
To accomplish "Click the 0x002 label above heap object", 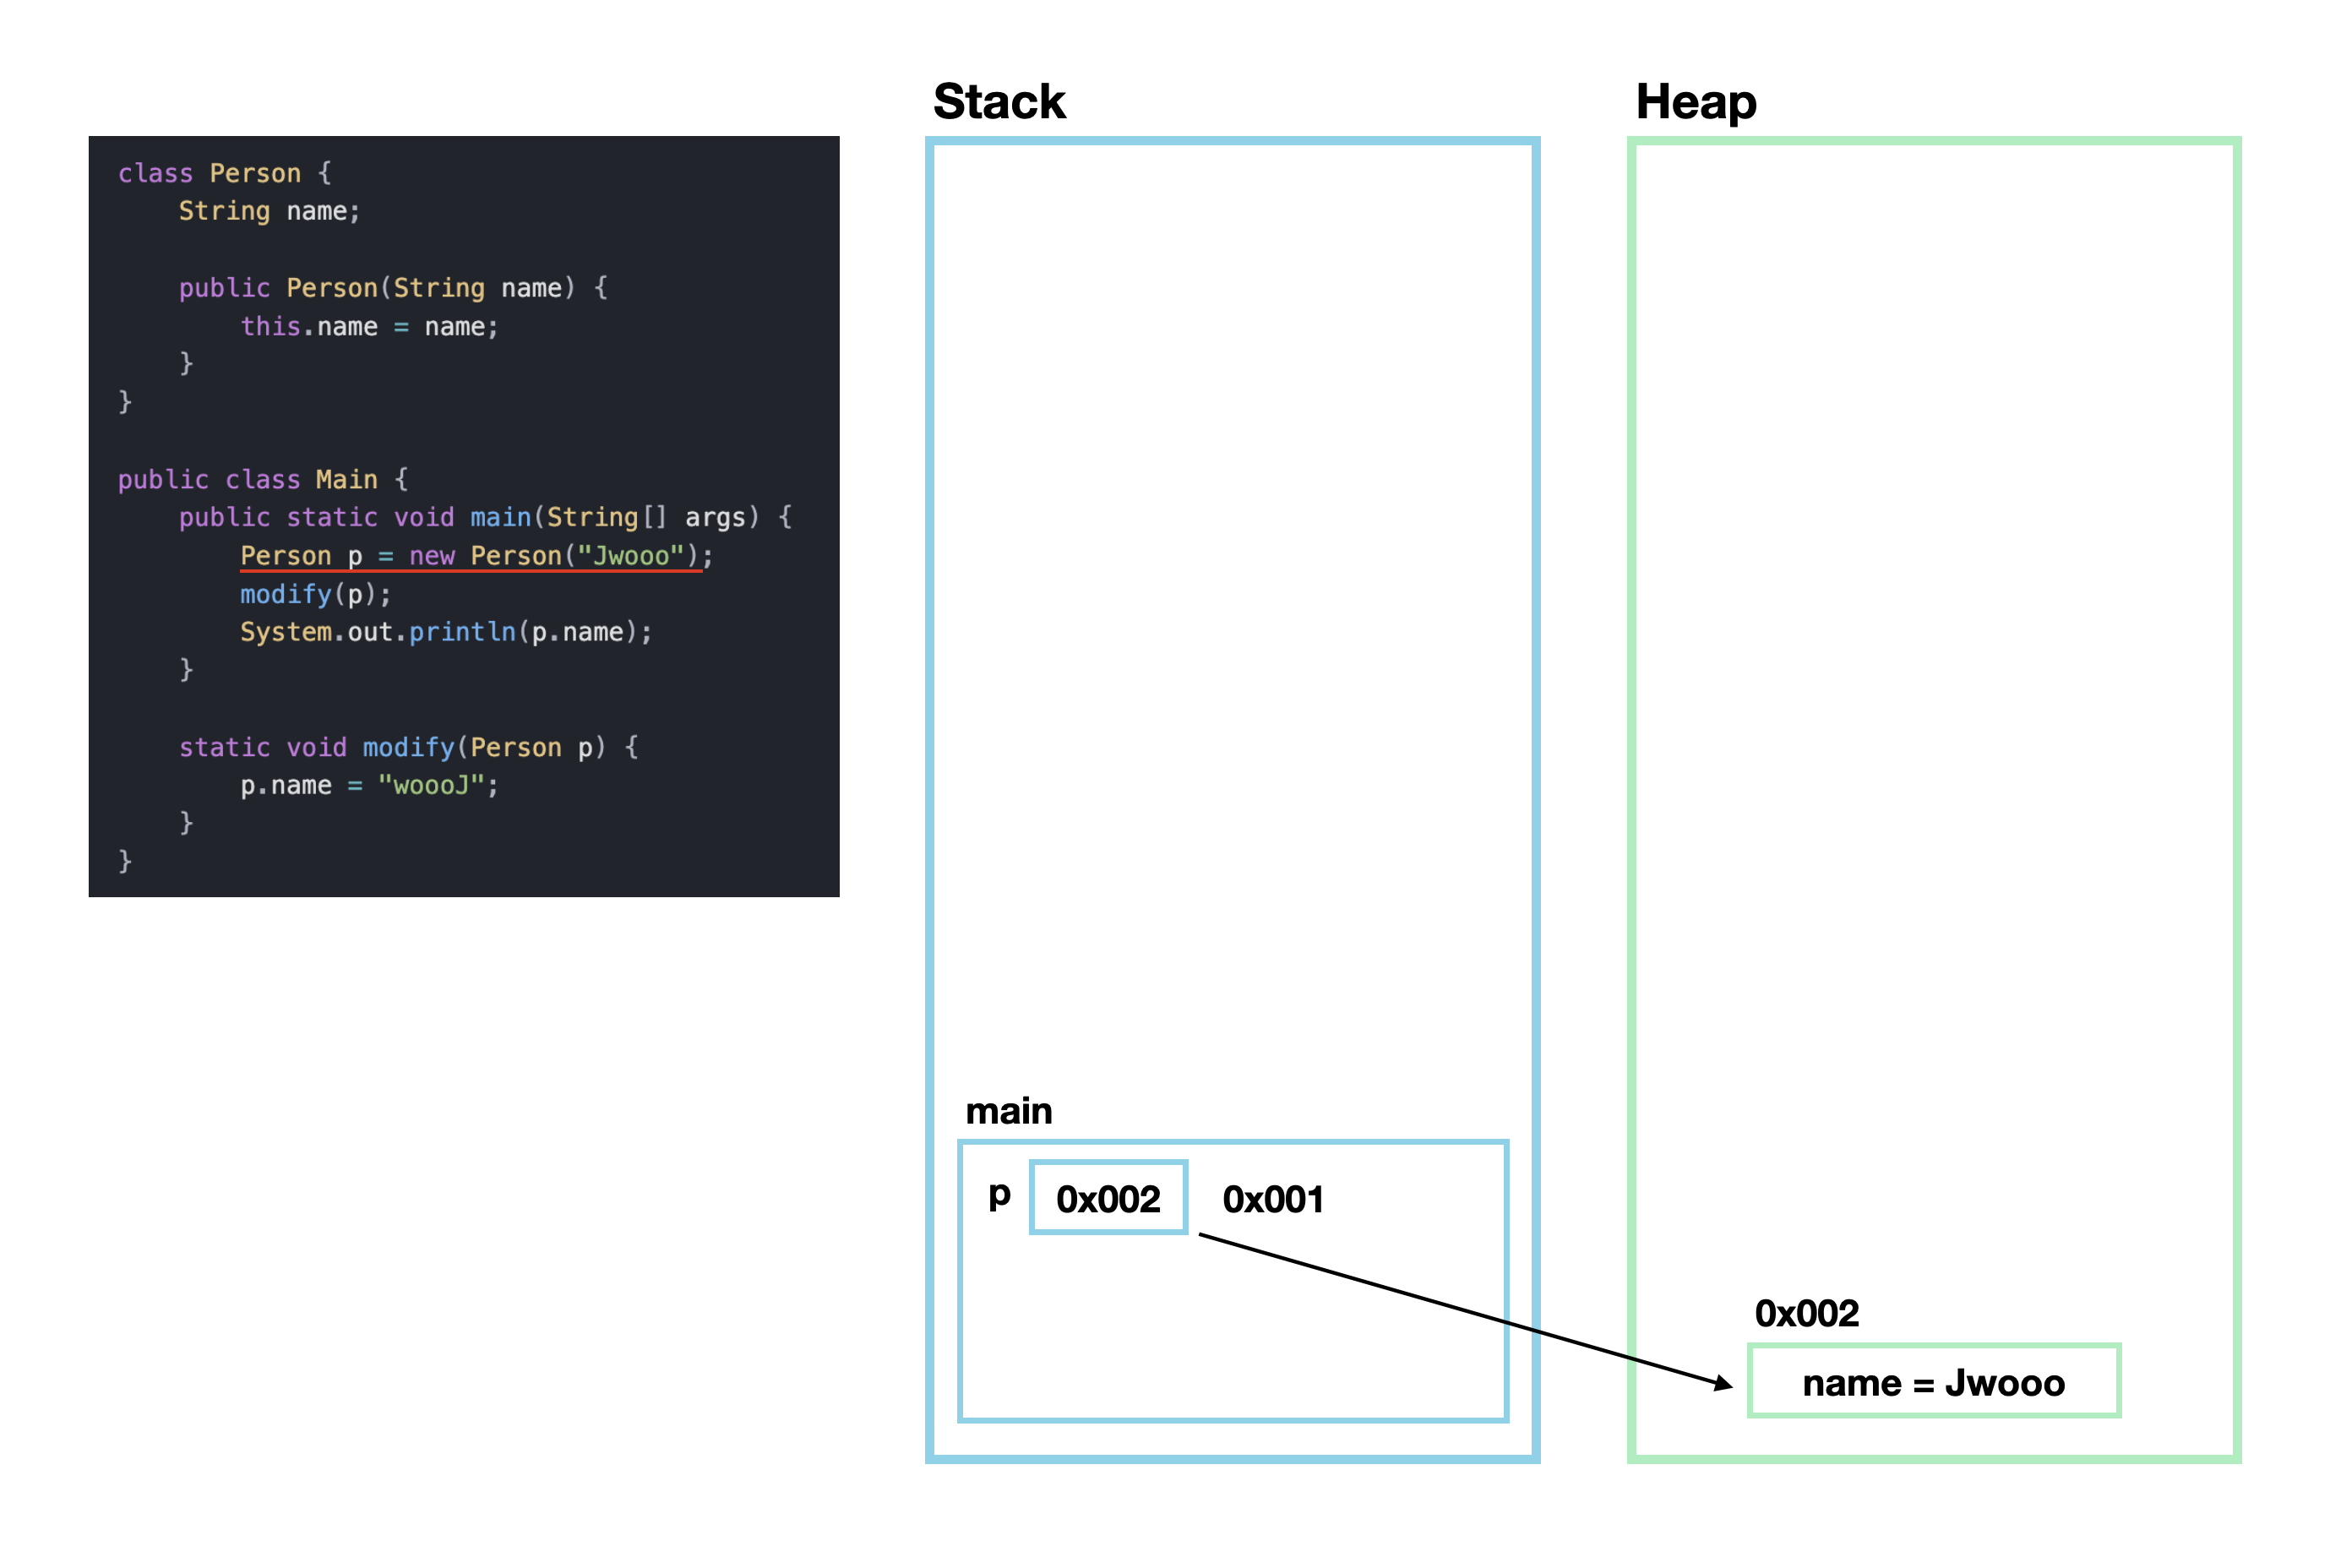I will (x=1806, y=1313).
